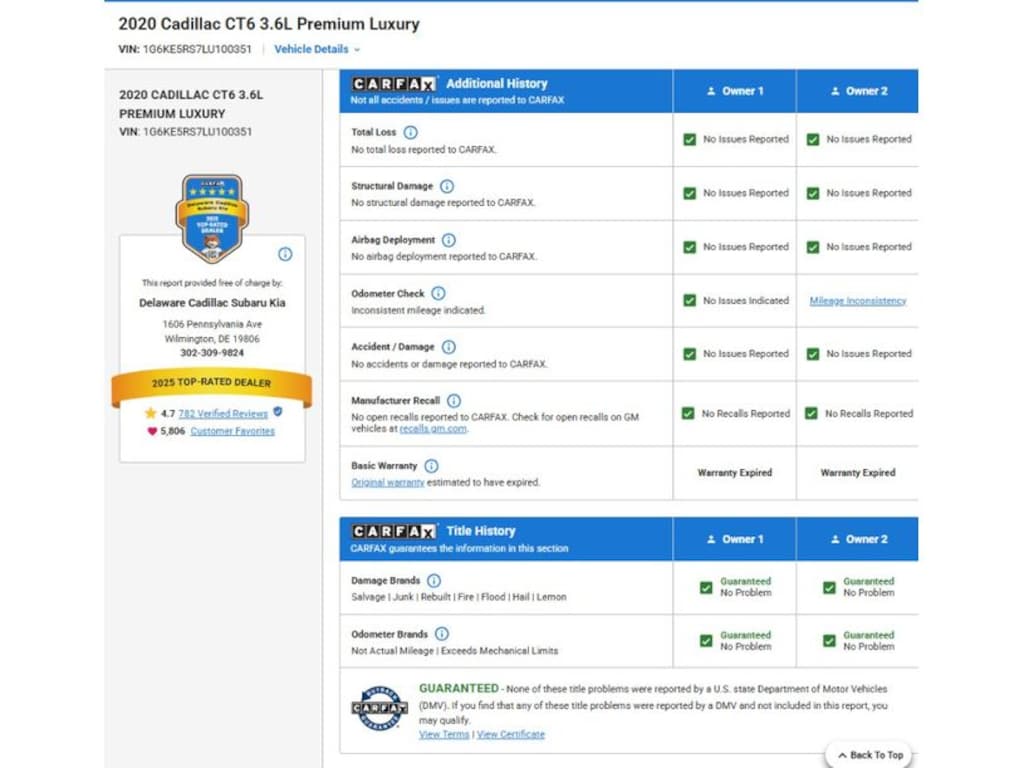Click Total Loss Owner 2 green checkmark
1024x768 pixels.
(813, 140)
